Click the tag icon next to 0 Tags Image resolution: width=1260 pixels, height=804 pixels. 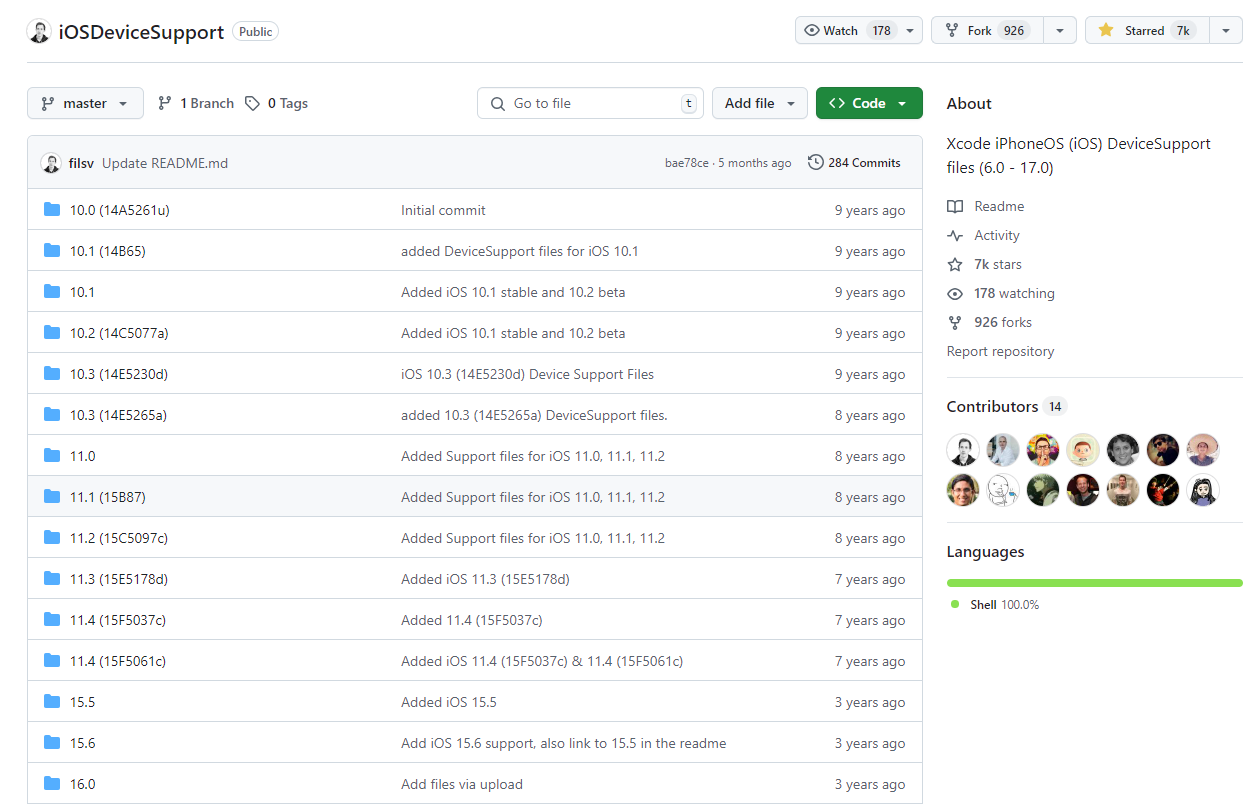pos(253,103)
